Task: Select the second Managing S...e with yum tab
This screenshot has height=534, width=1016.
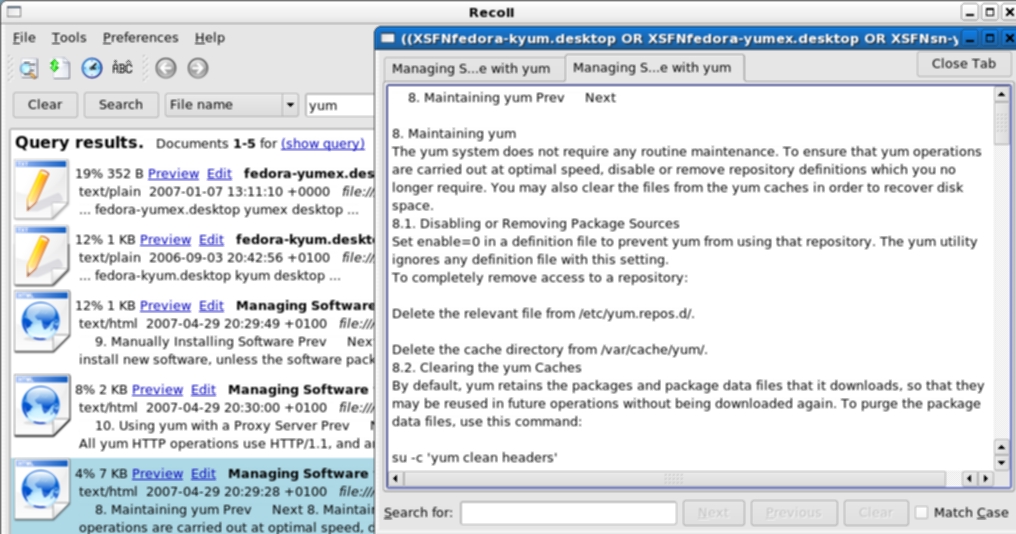Action: click(652, 67)
